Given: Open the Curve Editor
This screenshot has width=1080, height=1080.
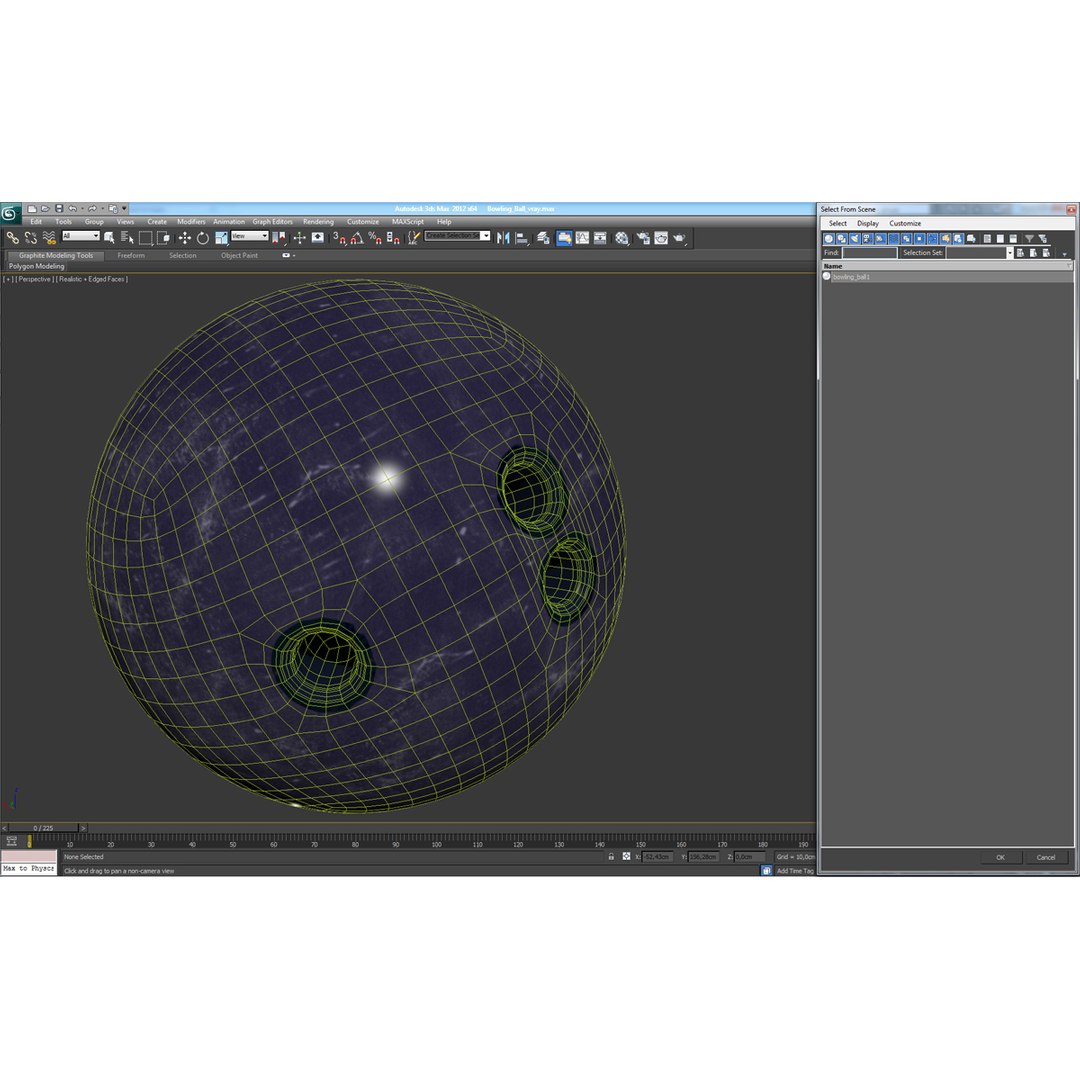Looking at the screenshot, I should 583,238.
